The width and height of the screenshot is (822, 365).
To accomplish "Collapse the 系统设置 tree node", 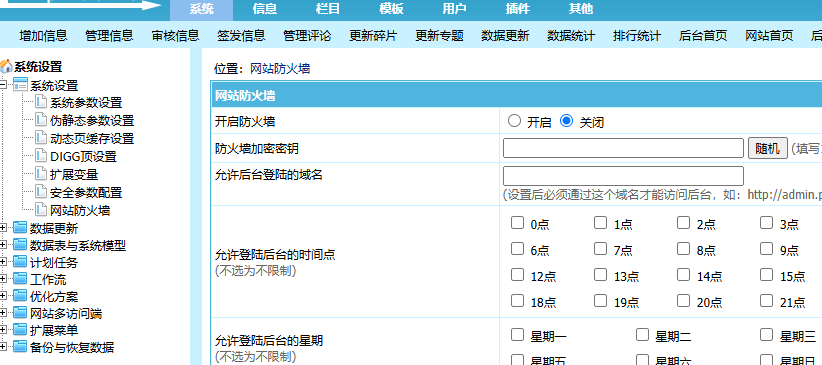I will [3, 85].
